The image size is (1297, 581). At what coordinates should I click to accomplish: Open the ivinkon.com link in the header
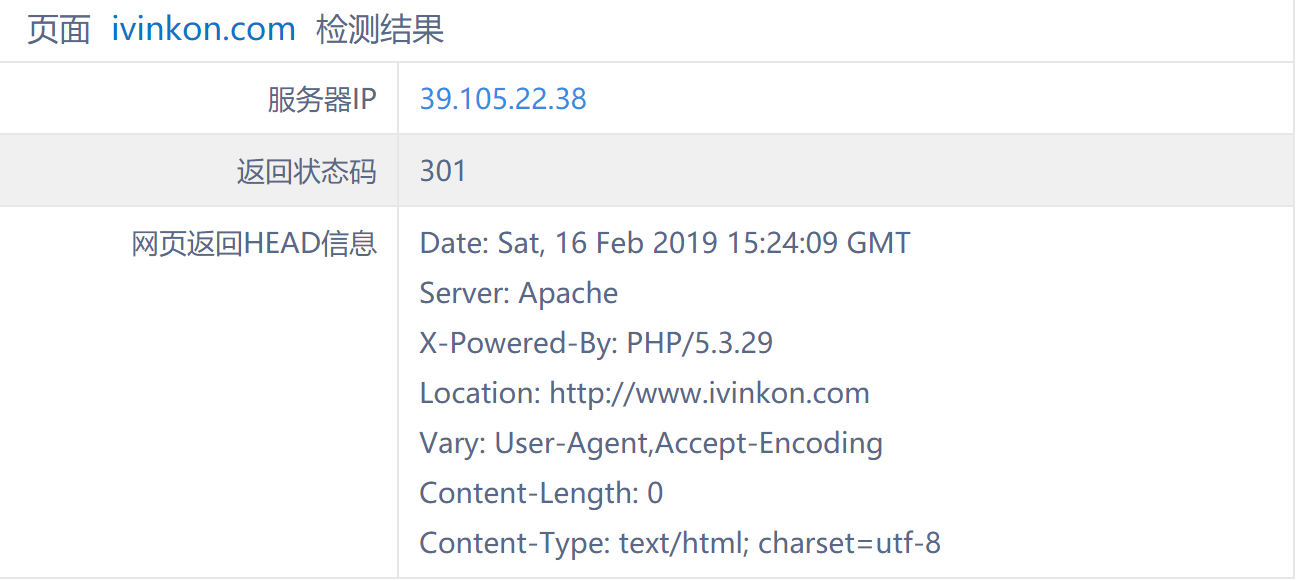pyautogui.click(x=203, y=30)
